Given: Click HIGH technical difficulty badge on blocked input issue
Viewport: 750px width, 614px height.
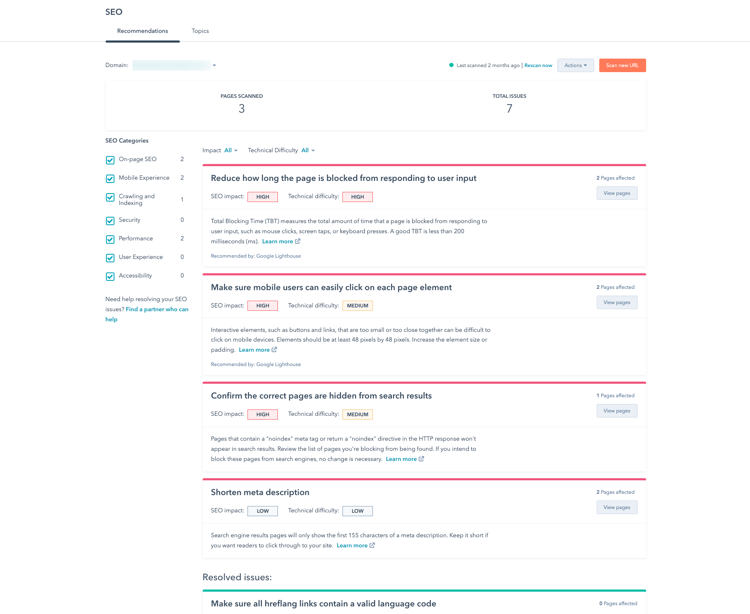Looking at the screenshot, I should coord(357,197).
